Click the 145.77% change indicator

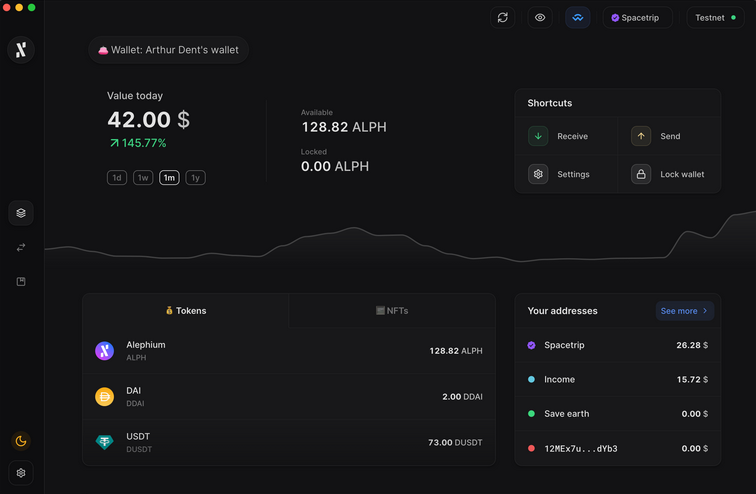tap(138, 143)
